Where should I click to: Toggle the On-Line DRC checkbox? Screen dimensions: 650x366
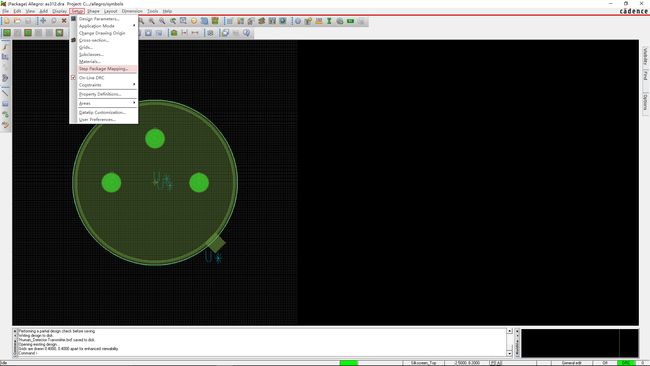[73, 78]
